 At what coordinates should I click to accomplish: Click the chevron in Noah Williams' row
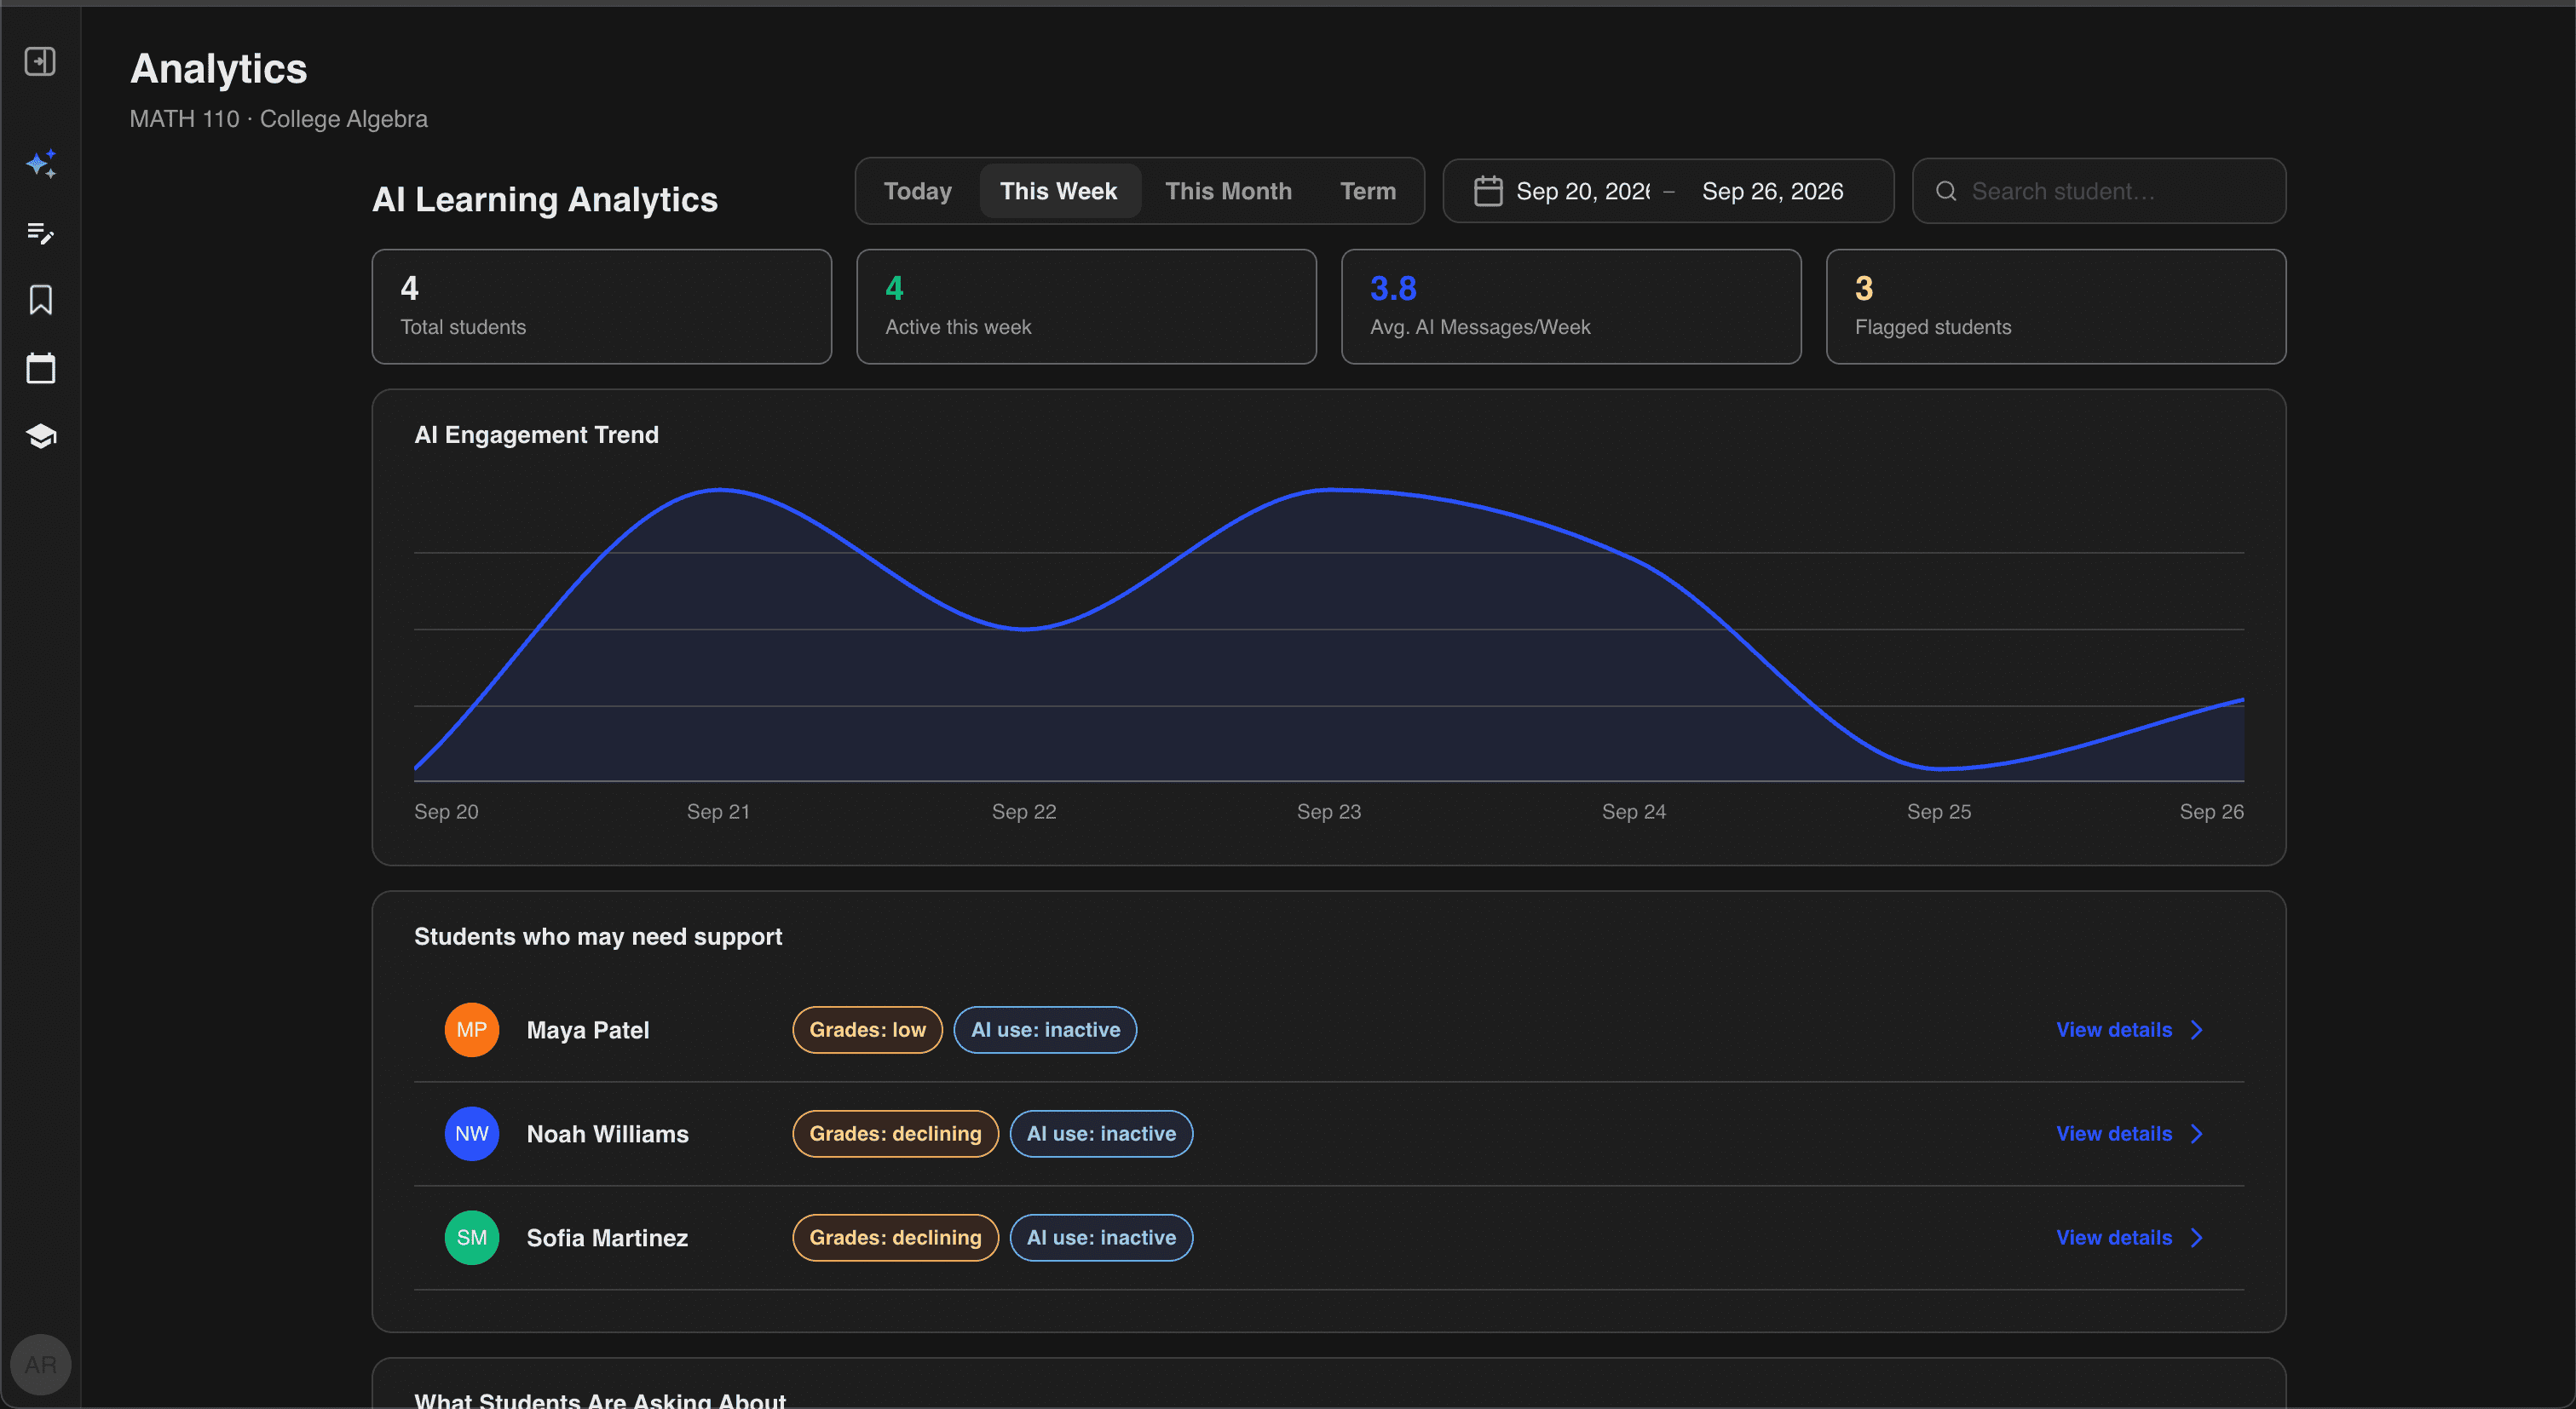pyautogui.click(x=2197, y=1134)
